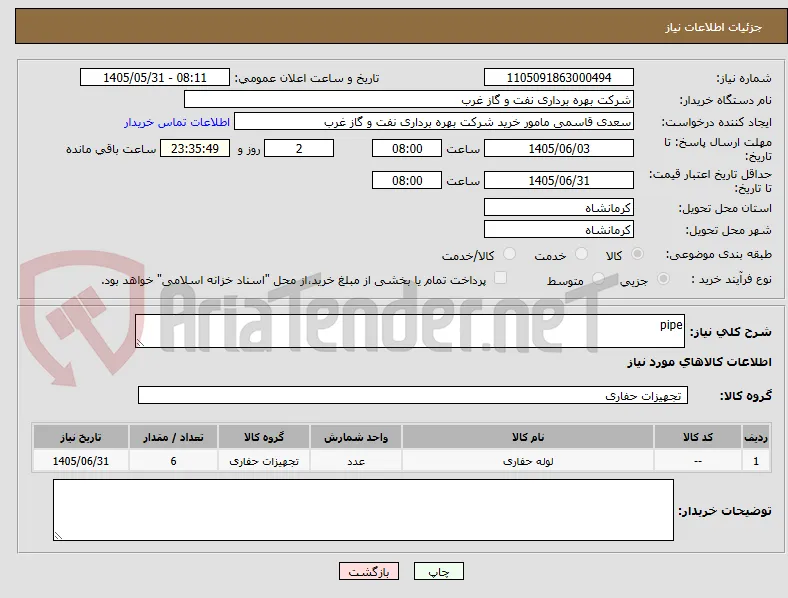The width and height of the screenshot is (788, 598).
Task: Click the row number 1 cell
Action: [756, 461]
